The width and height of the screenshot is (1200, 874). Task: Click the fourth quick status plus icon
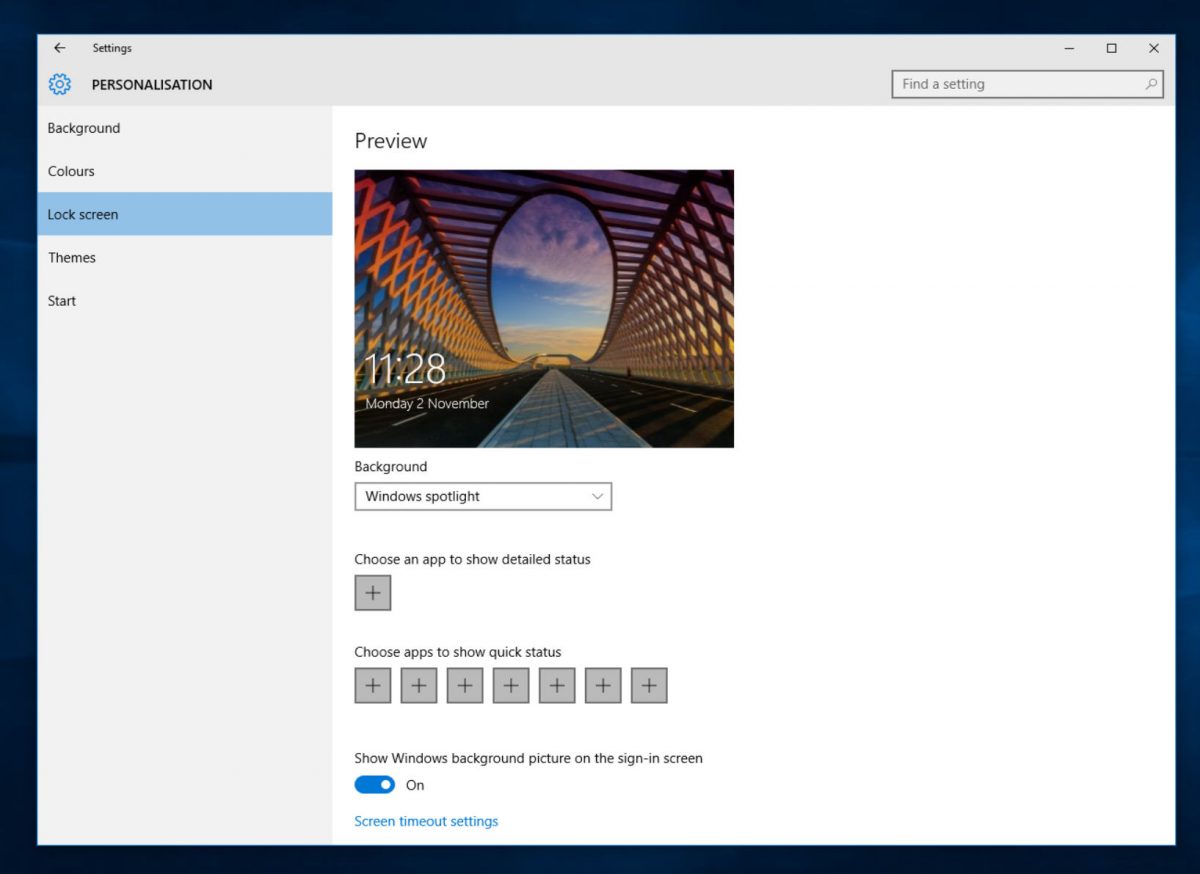510,685
